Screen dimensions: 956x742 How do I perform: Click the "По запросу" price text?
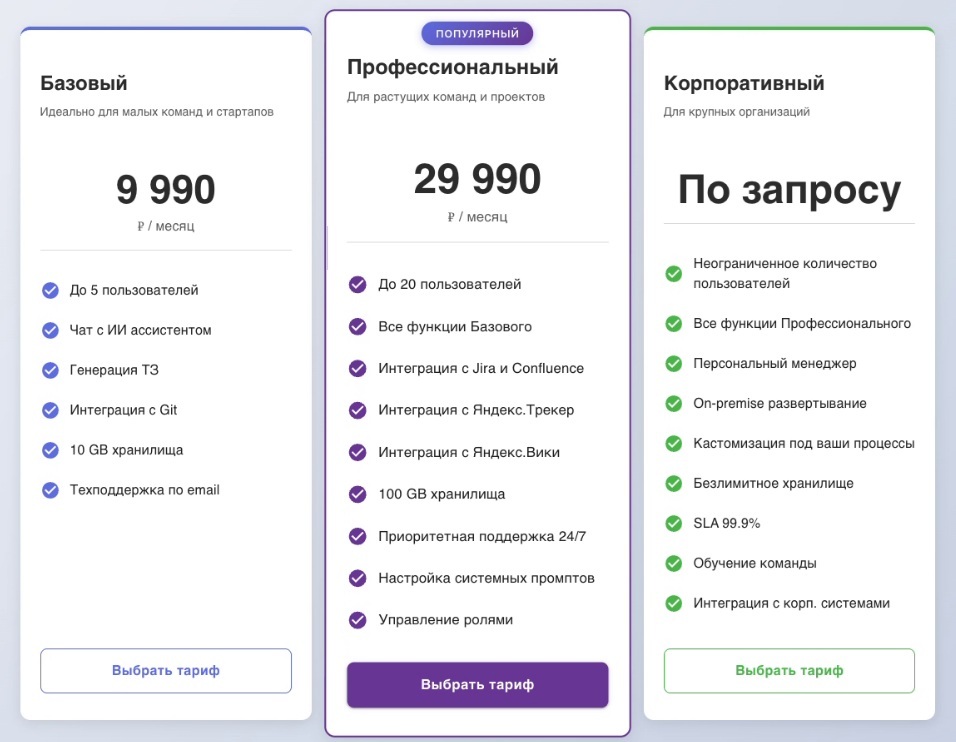click(789, 189)
